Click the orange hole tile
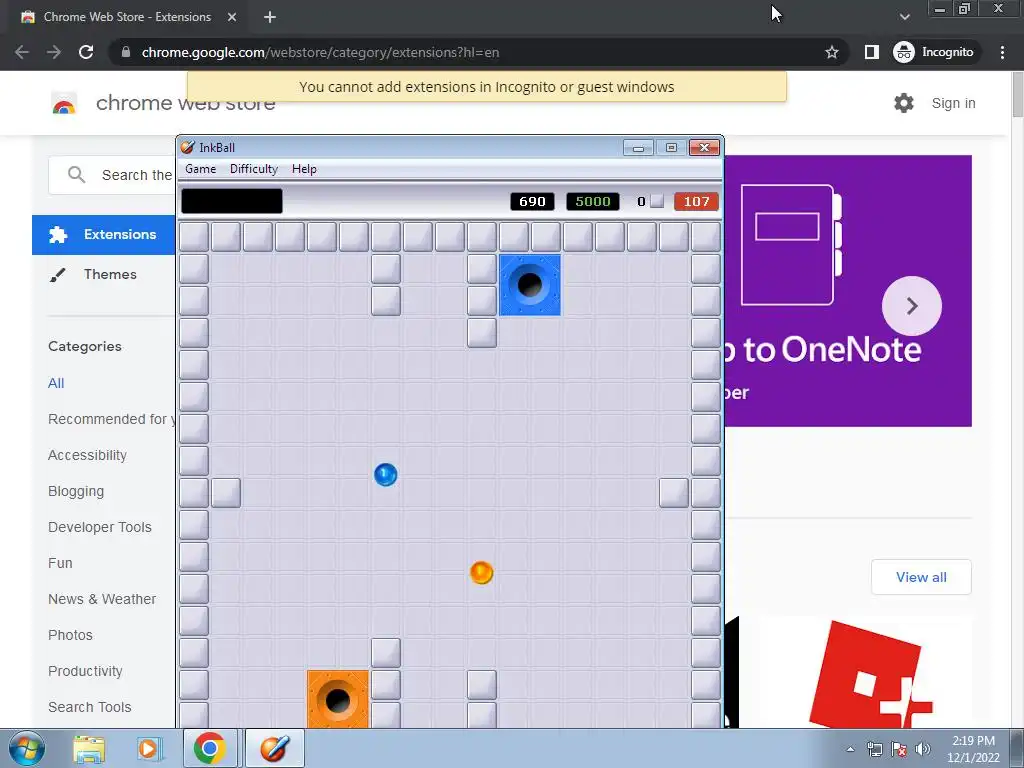The width and height of the screenshot is (1024, 768). pyautogui.click(x=338, y=699)
